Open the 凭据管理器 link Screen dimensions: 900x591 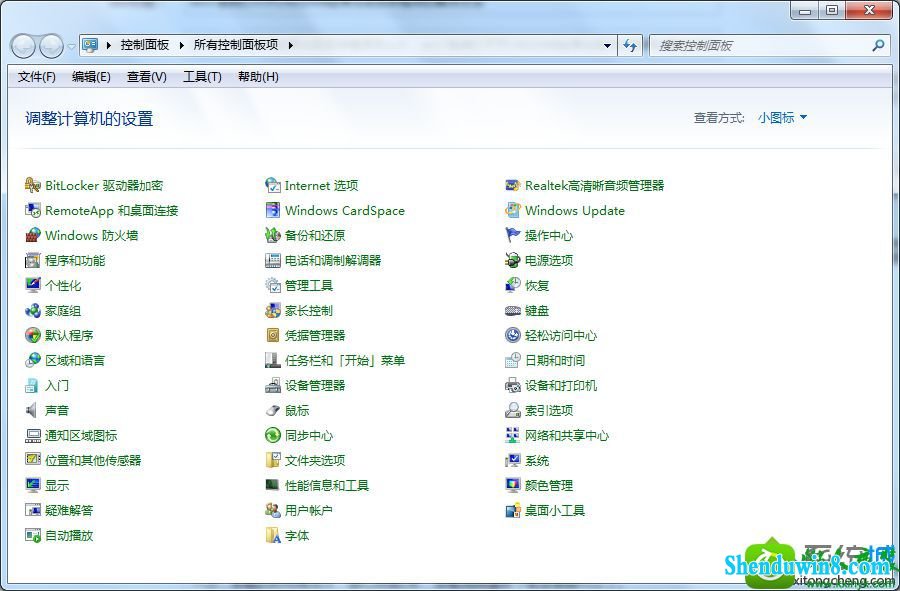pyautogui.click(x=315, y=336)
